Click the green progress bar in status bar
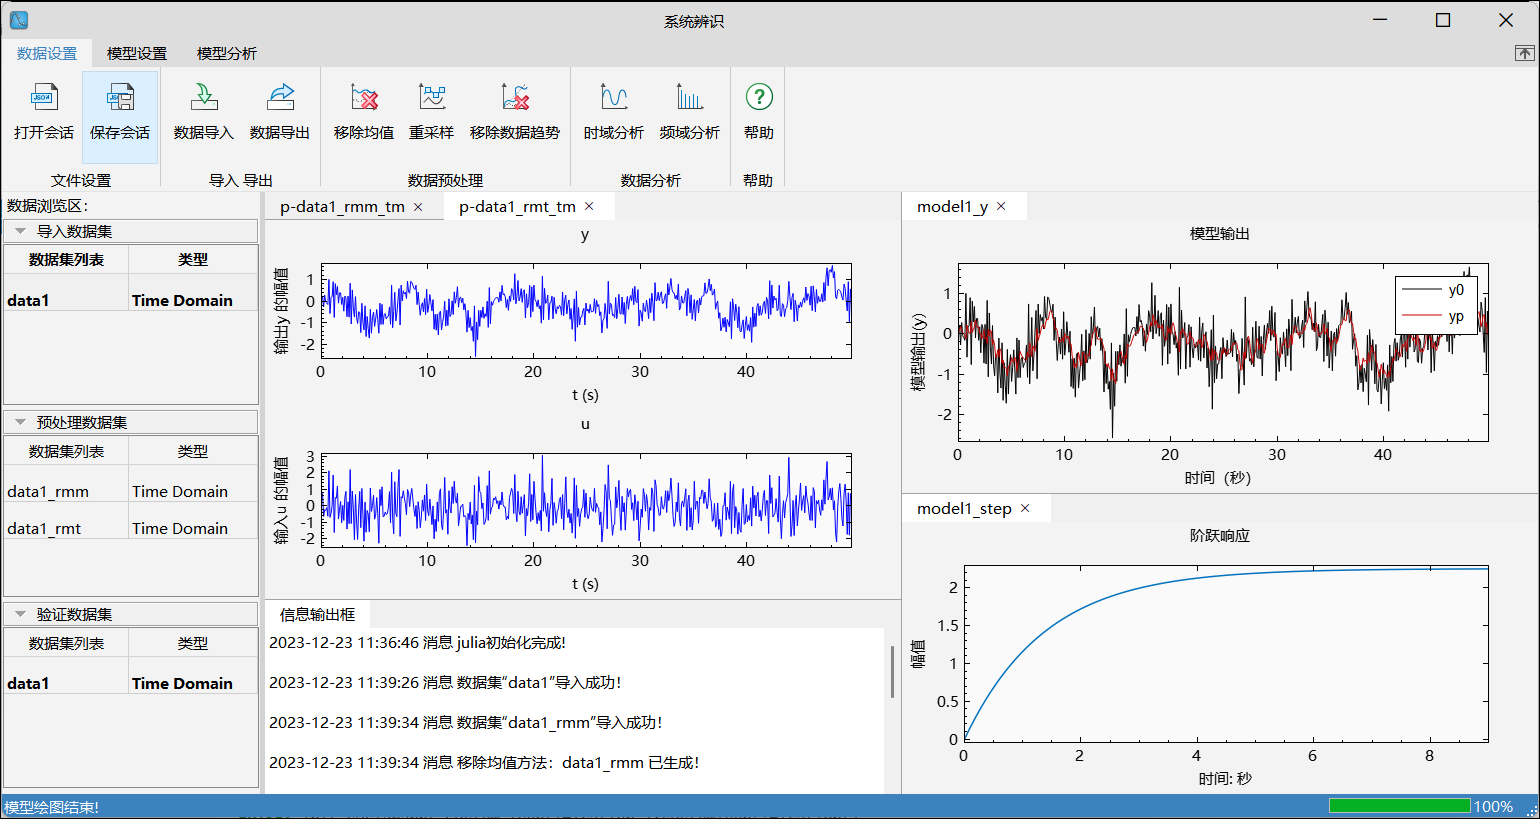 [x=1399, y=806]
